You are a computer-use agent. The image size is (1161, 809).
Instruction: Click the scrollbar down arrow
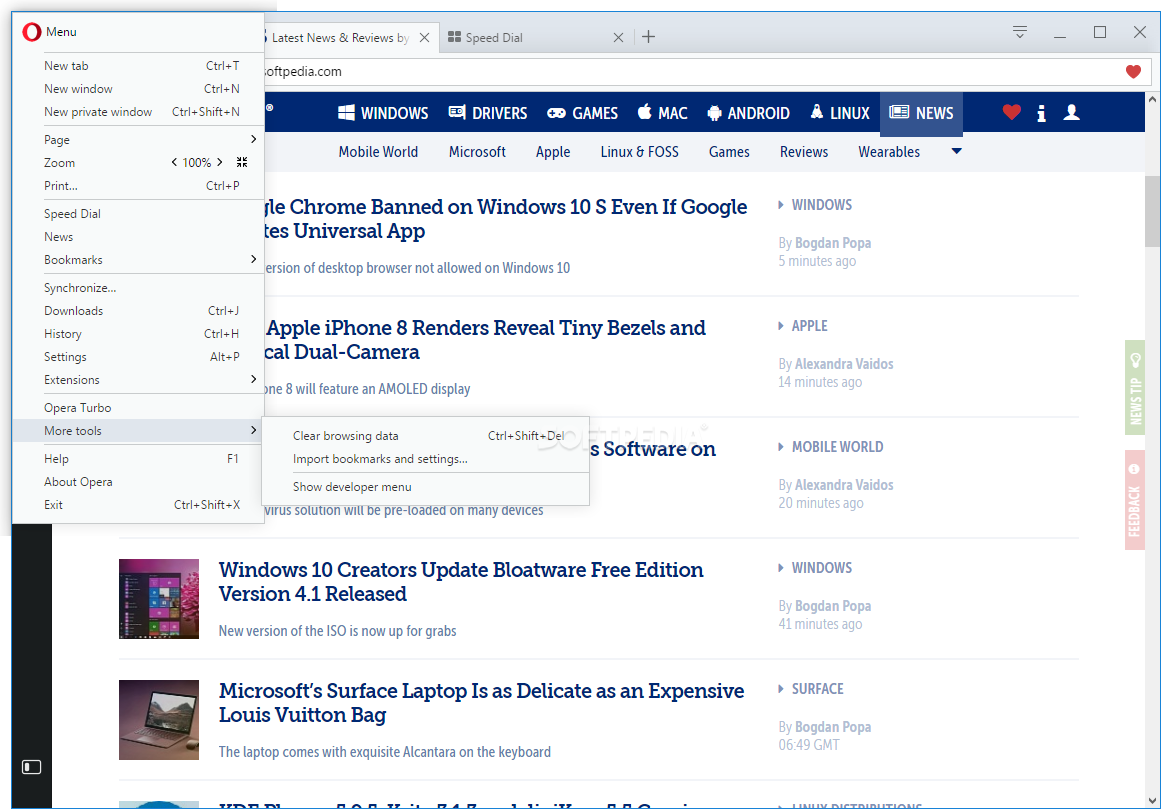click(x=1152, y=801)
